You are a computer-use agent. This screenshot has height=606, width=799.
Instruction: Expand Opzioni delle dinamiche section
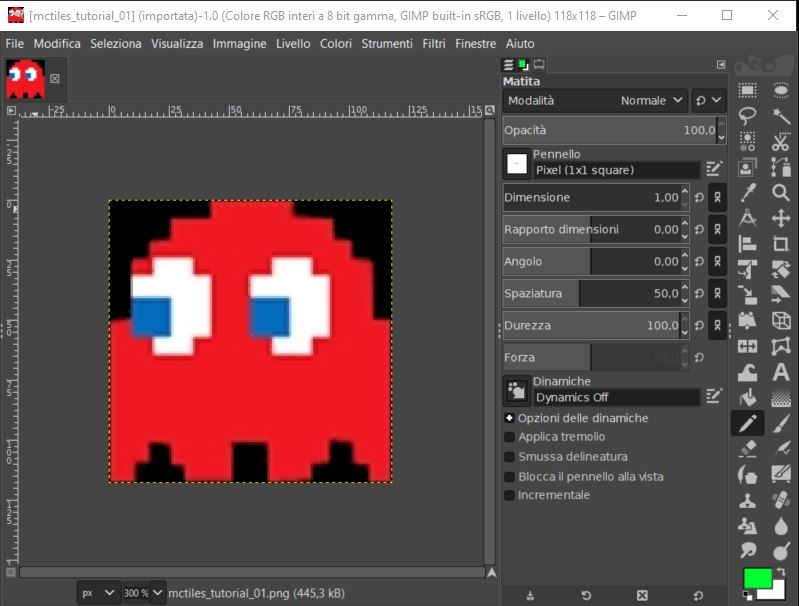click(510, 418)
